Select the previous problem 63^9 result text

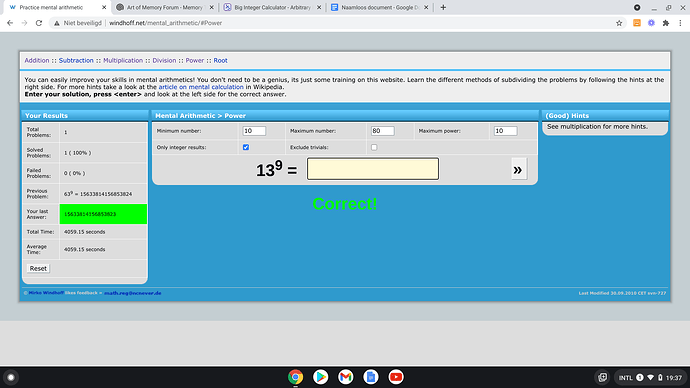point(98,194)
